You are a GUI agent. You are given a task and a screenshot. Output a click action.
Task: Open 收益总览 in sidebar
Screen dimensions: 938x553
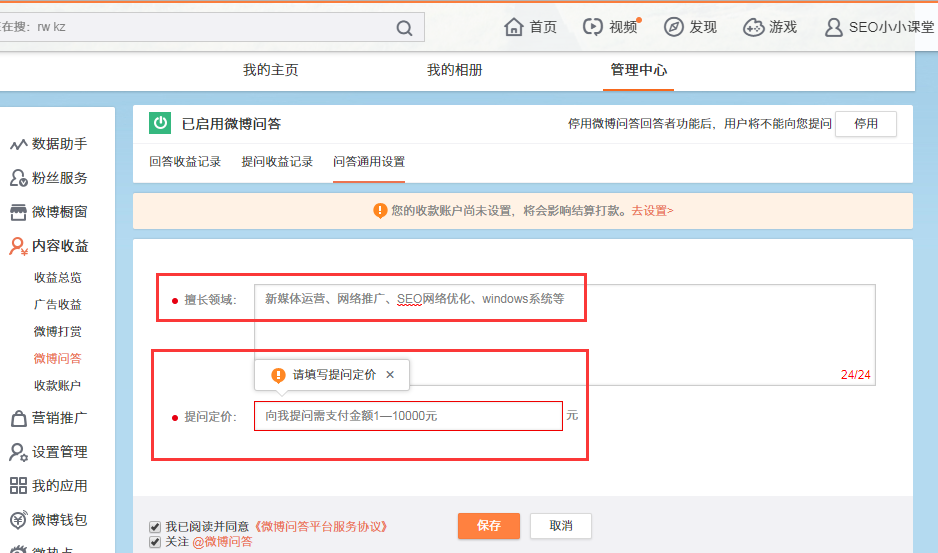click(57, 278)
